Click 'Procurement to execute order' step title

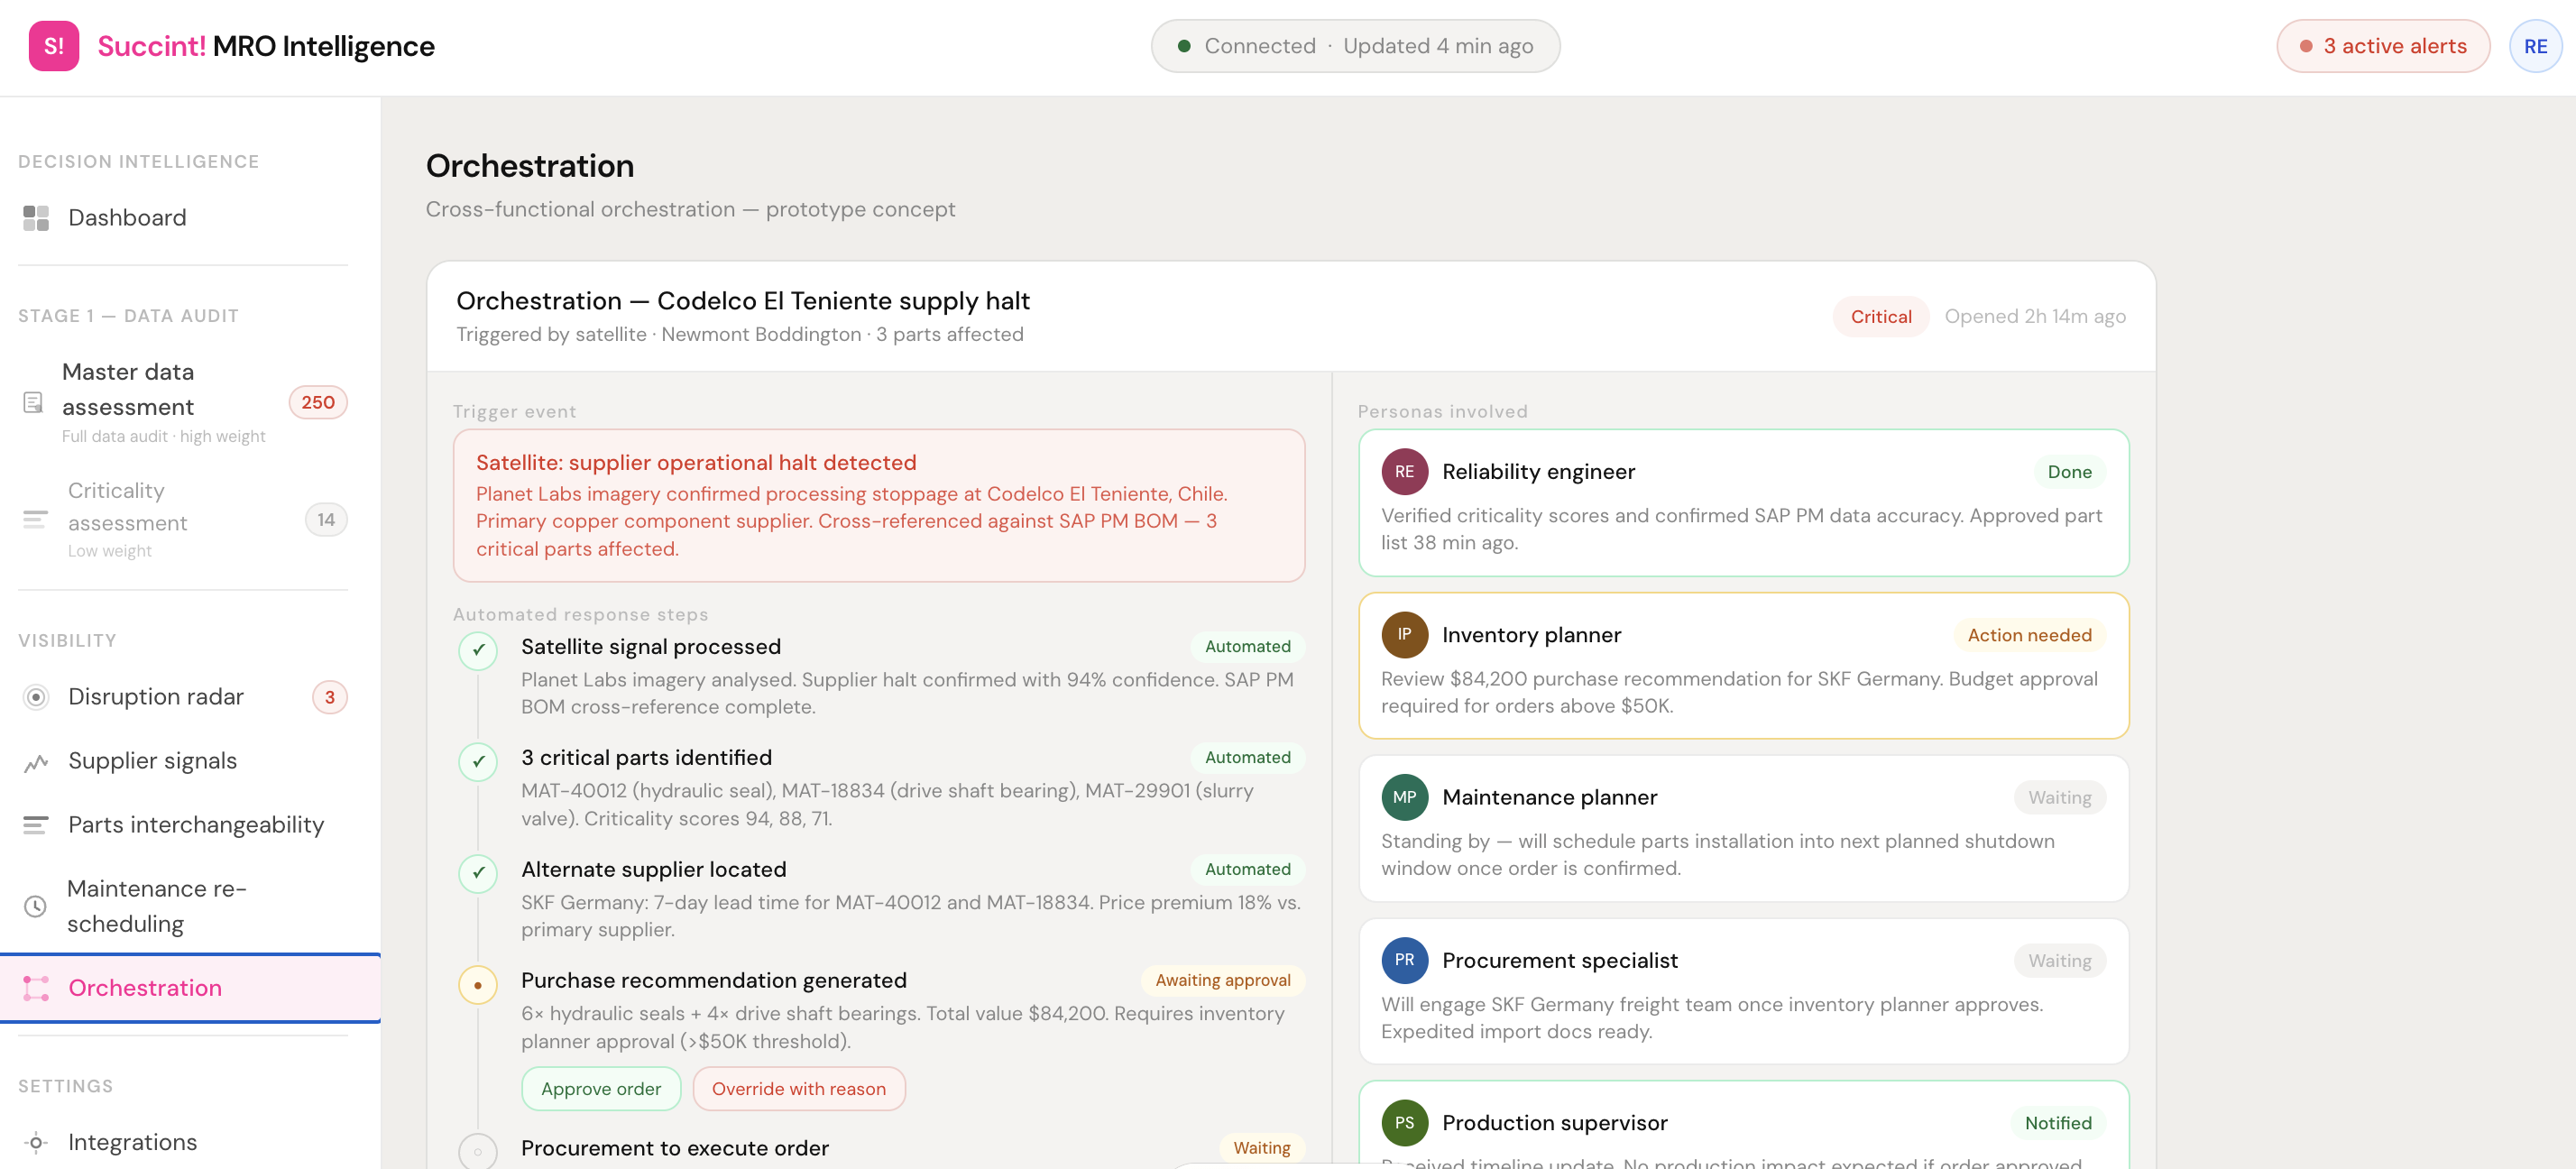tap(675, 1149)
